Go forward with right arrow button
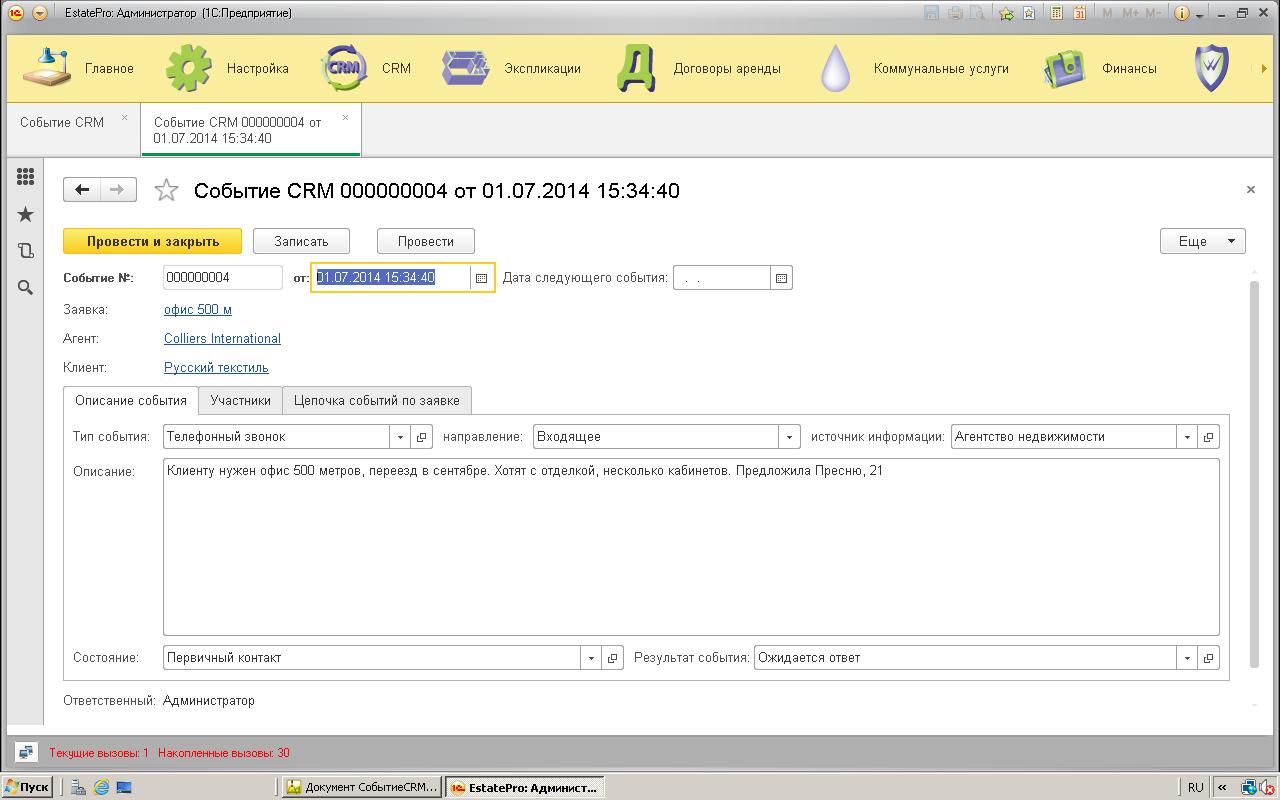The width and height of the screenshot is (1280, 800). [117, 189]
